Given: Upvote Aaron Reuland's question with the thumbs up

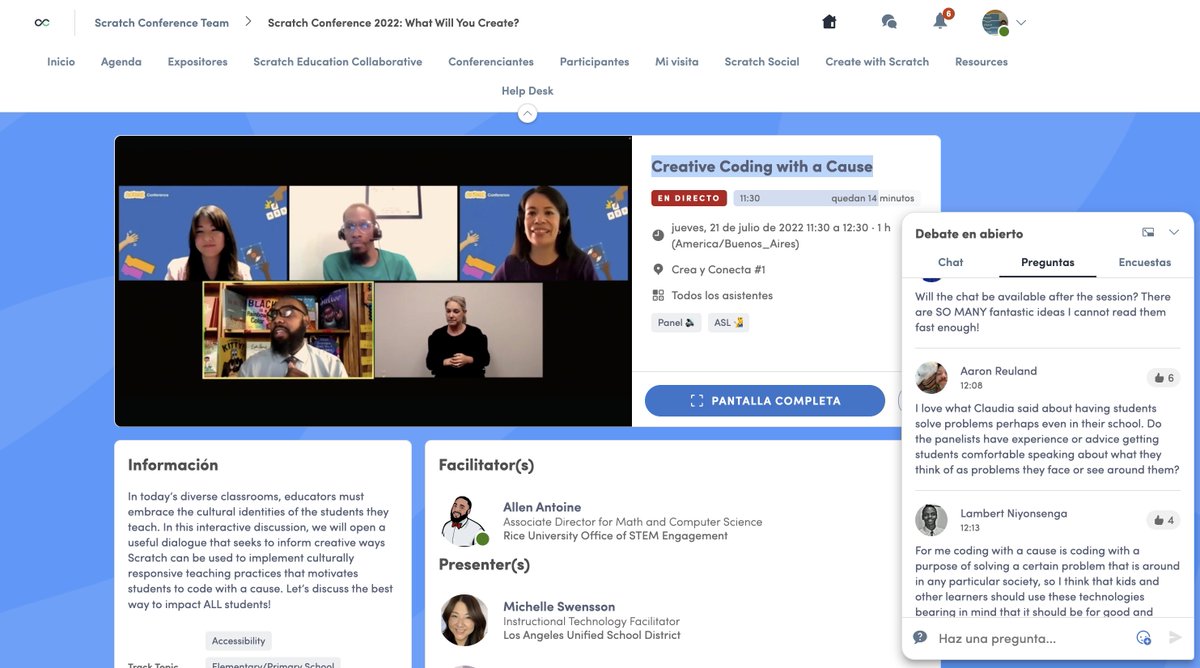Looking at the screenshot, I should tap(1162, 378).
